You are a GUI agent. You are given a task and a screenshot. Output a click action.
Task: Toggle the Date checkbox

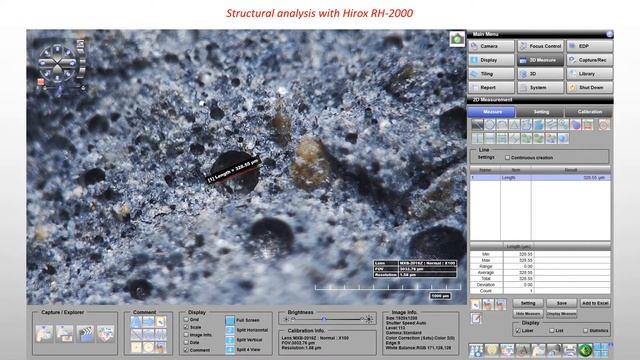coord(186,342)
